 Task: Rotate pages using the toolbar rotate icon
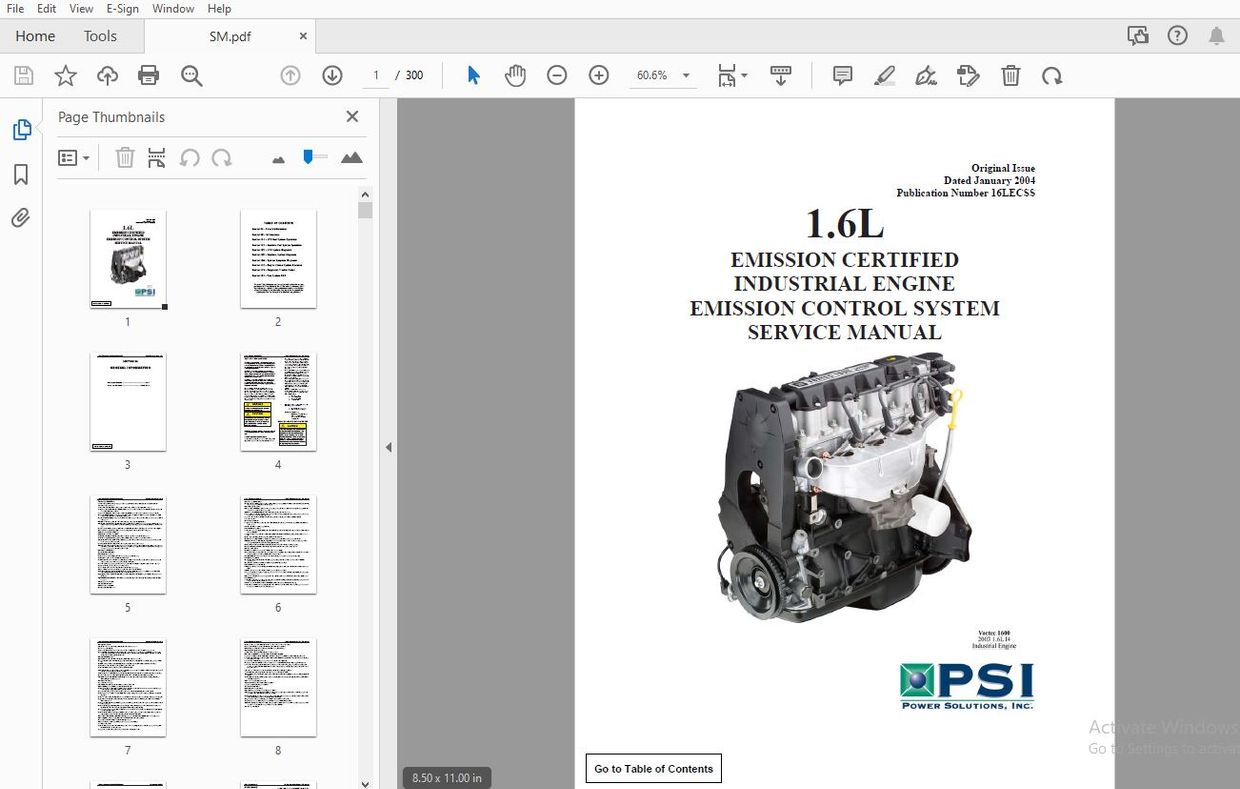coord(1052,75)
